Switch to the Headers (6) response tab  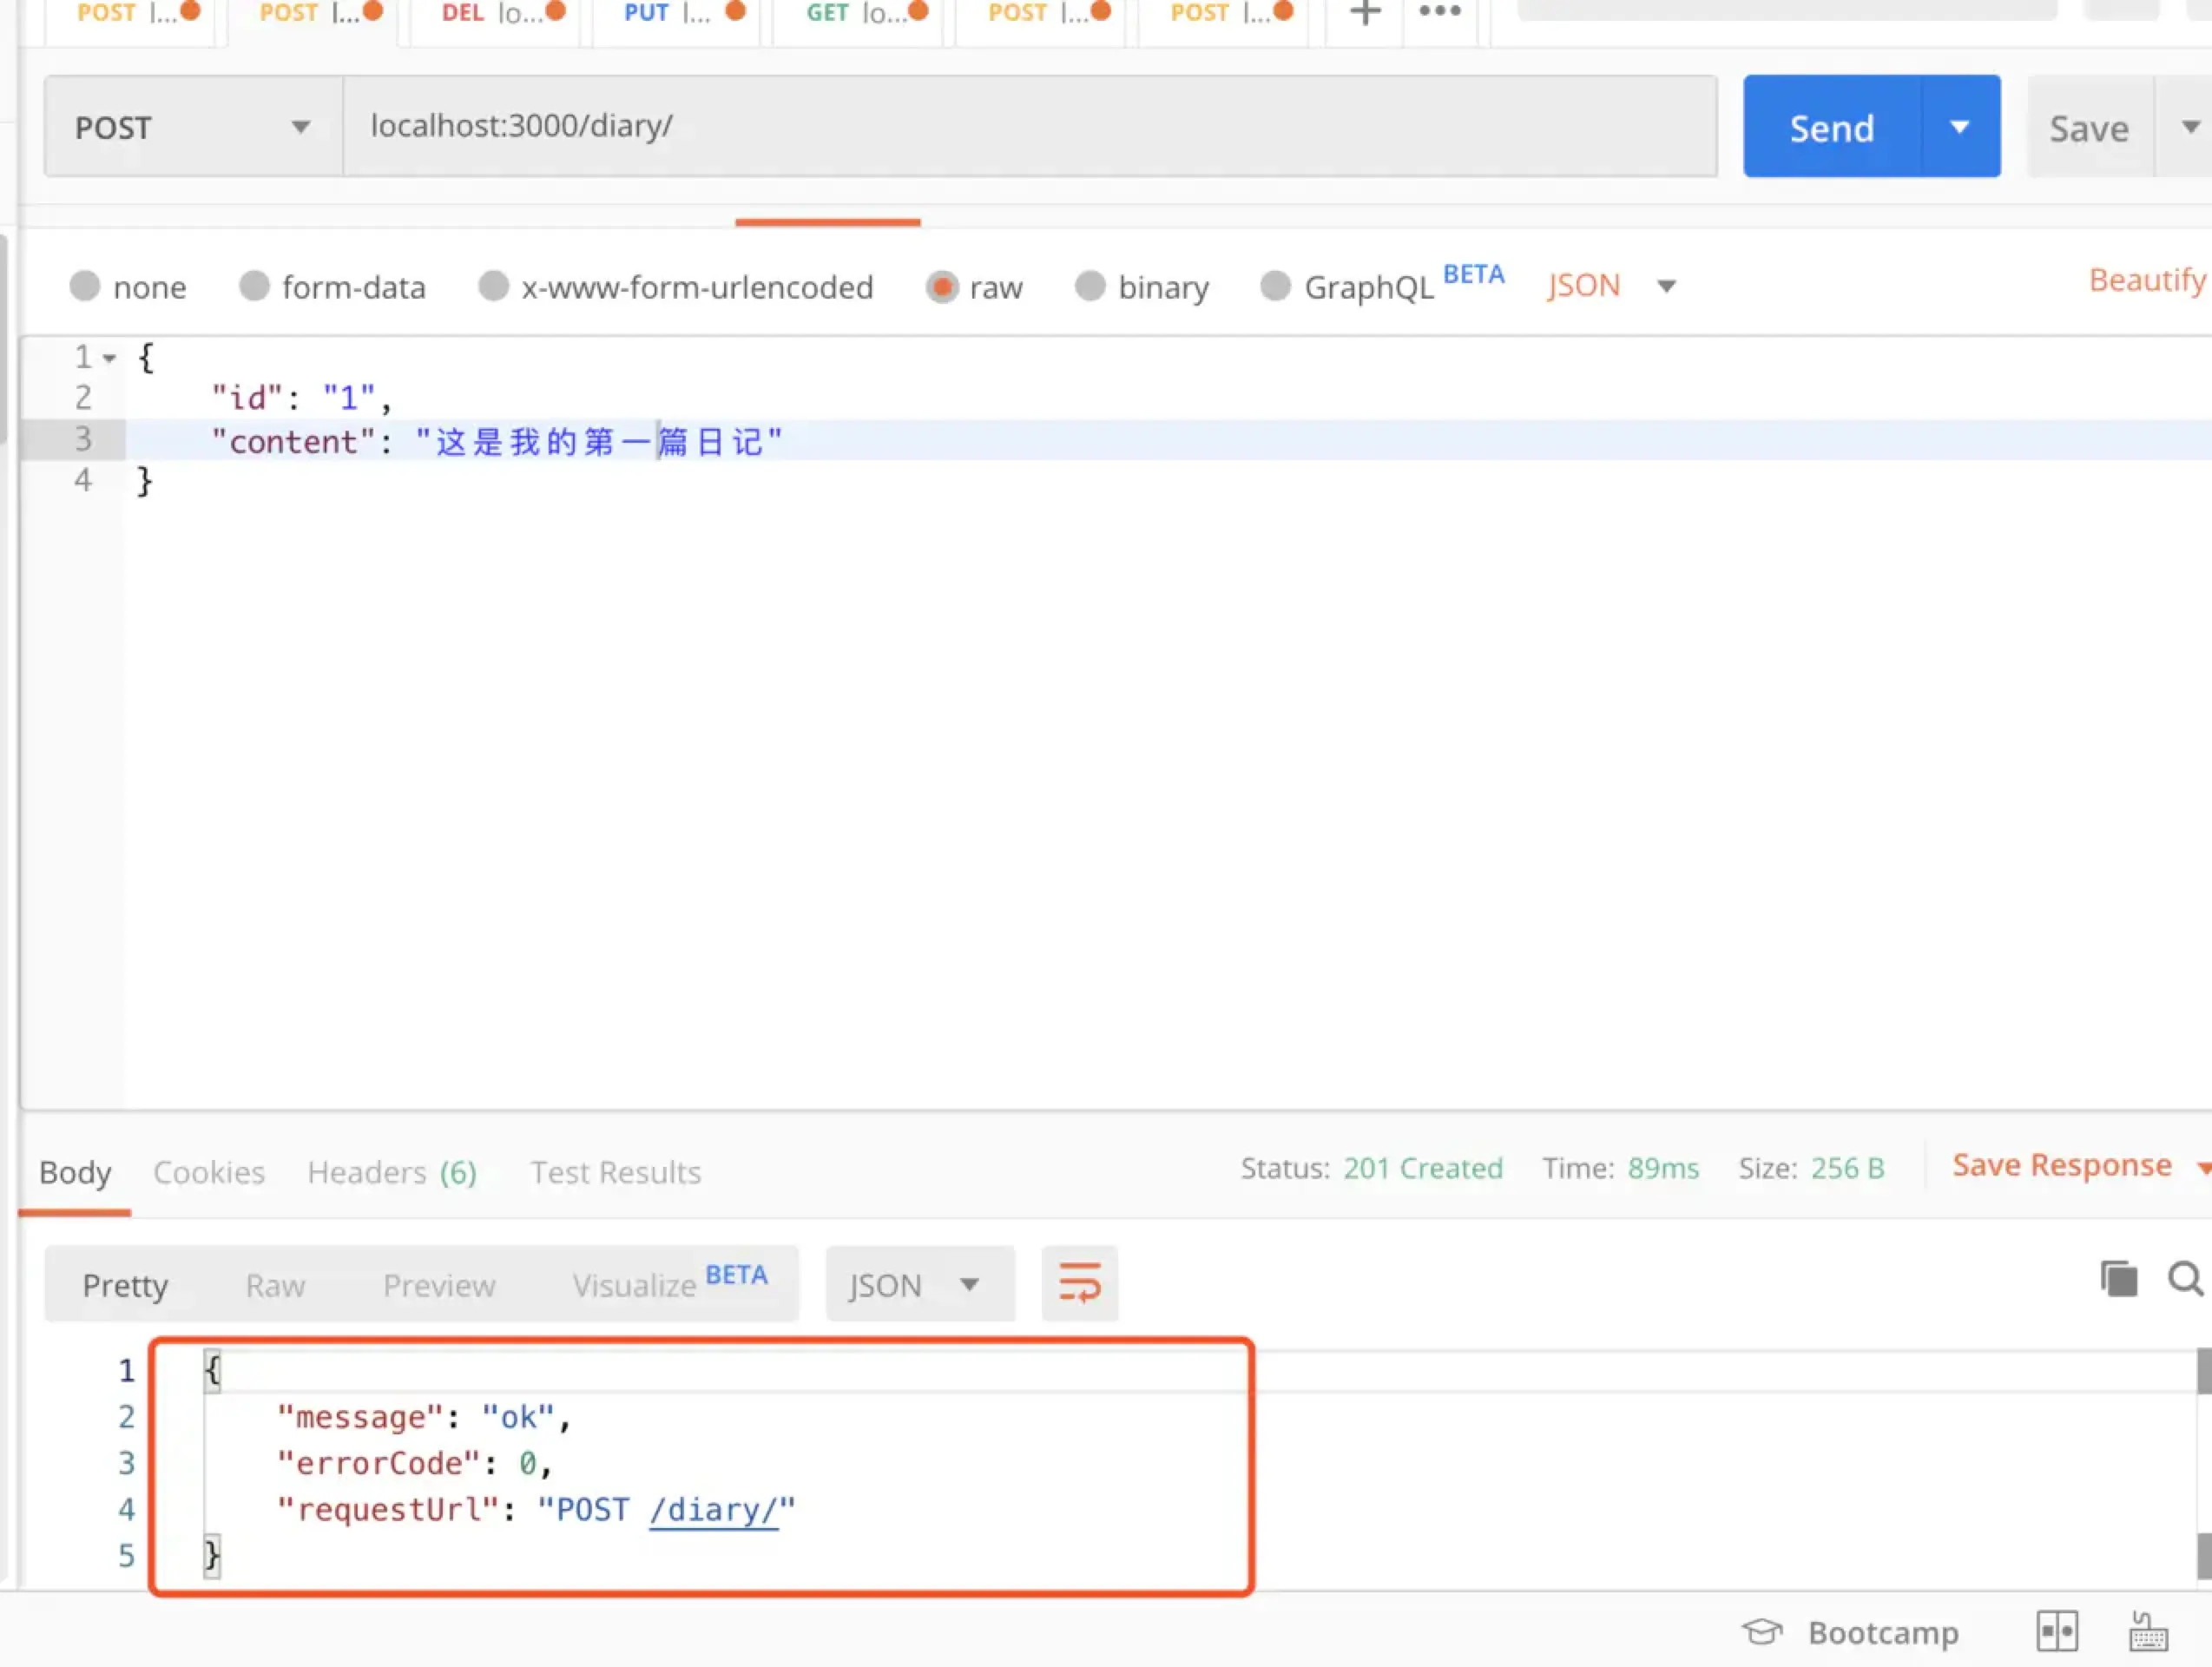(x=391, y=1172)
